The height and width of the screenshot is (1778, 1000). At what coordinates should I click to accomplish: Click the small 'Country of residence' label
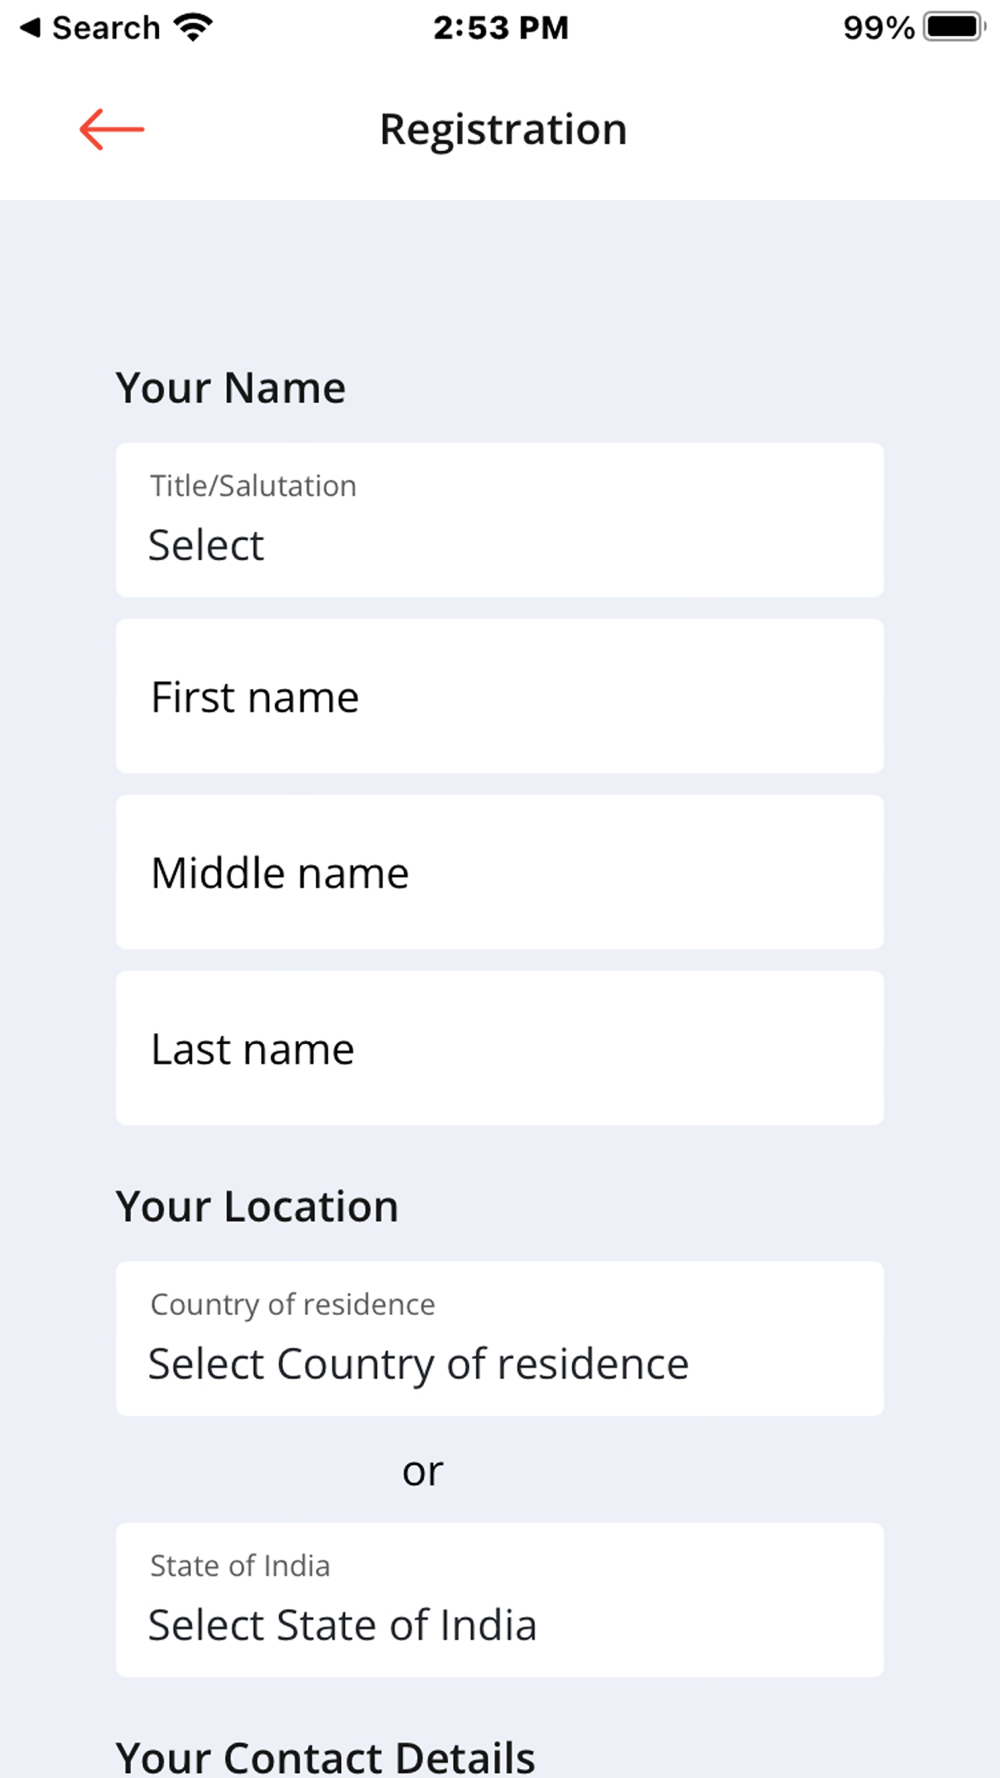click(x=292, y=1304)
